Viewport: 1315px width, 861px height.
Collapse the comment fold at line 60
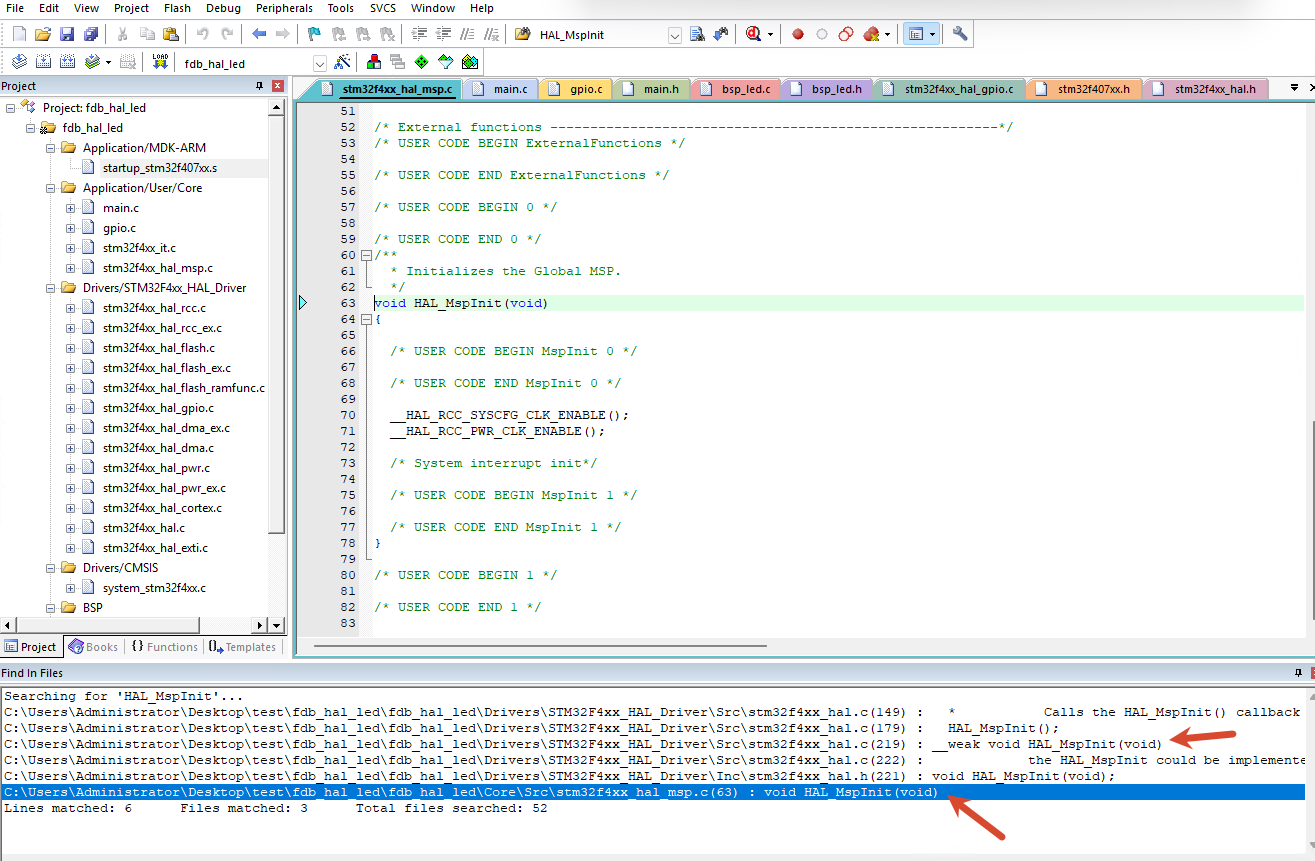(x=366, y=255)
